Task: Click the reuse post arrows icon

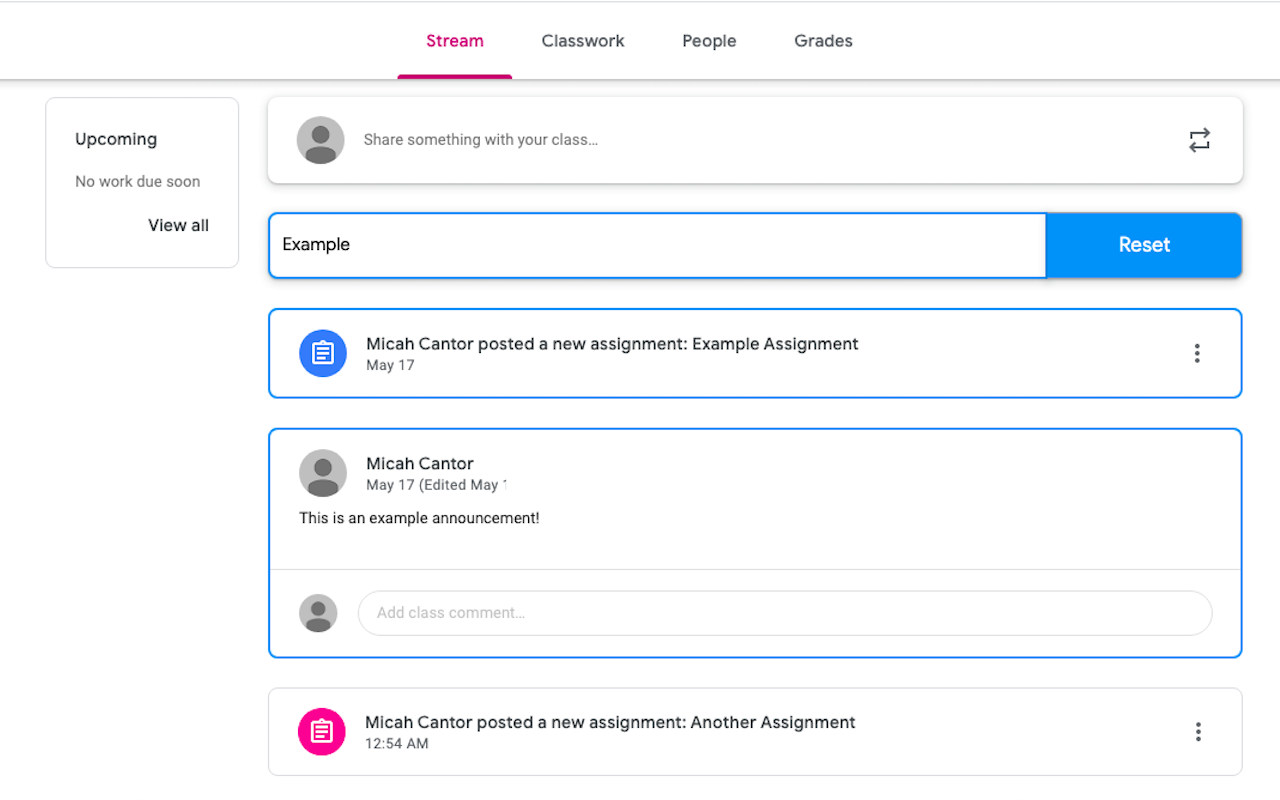Action: click(x=1199, y=140)
